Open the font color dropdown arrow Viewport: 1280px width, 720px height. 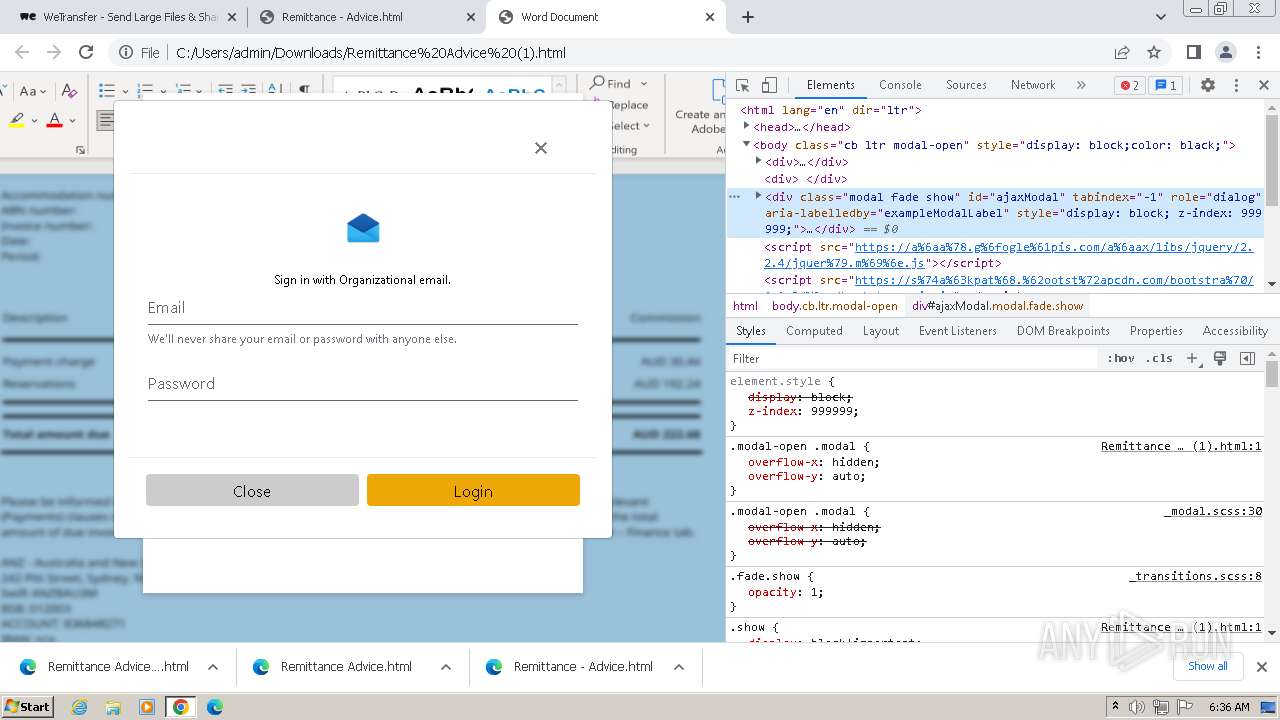[73, 121]
